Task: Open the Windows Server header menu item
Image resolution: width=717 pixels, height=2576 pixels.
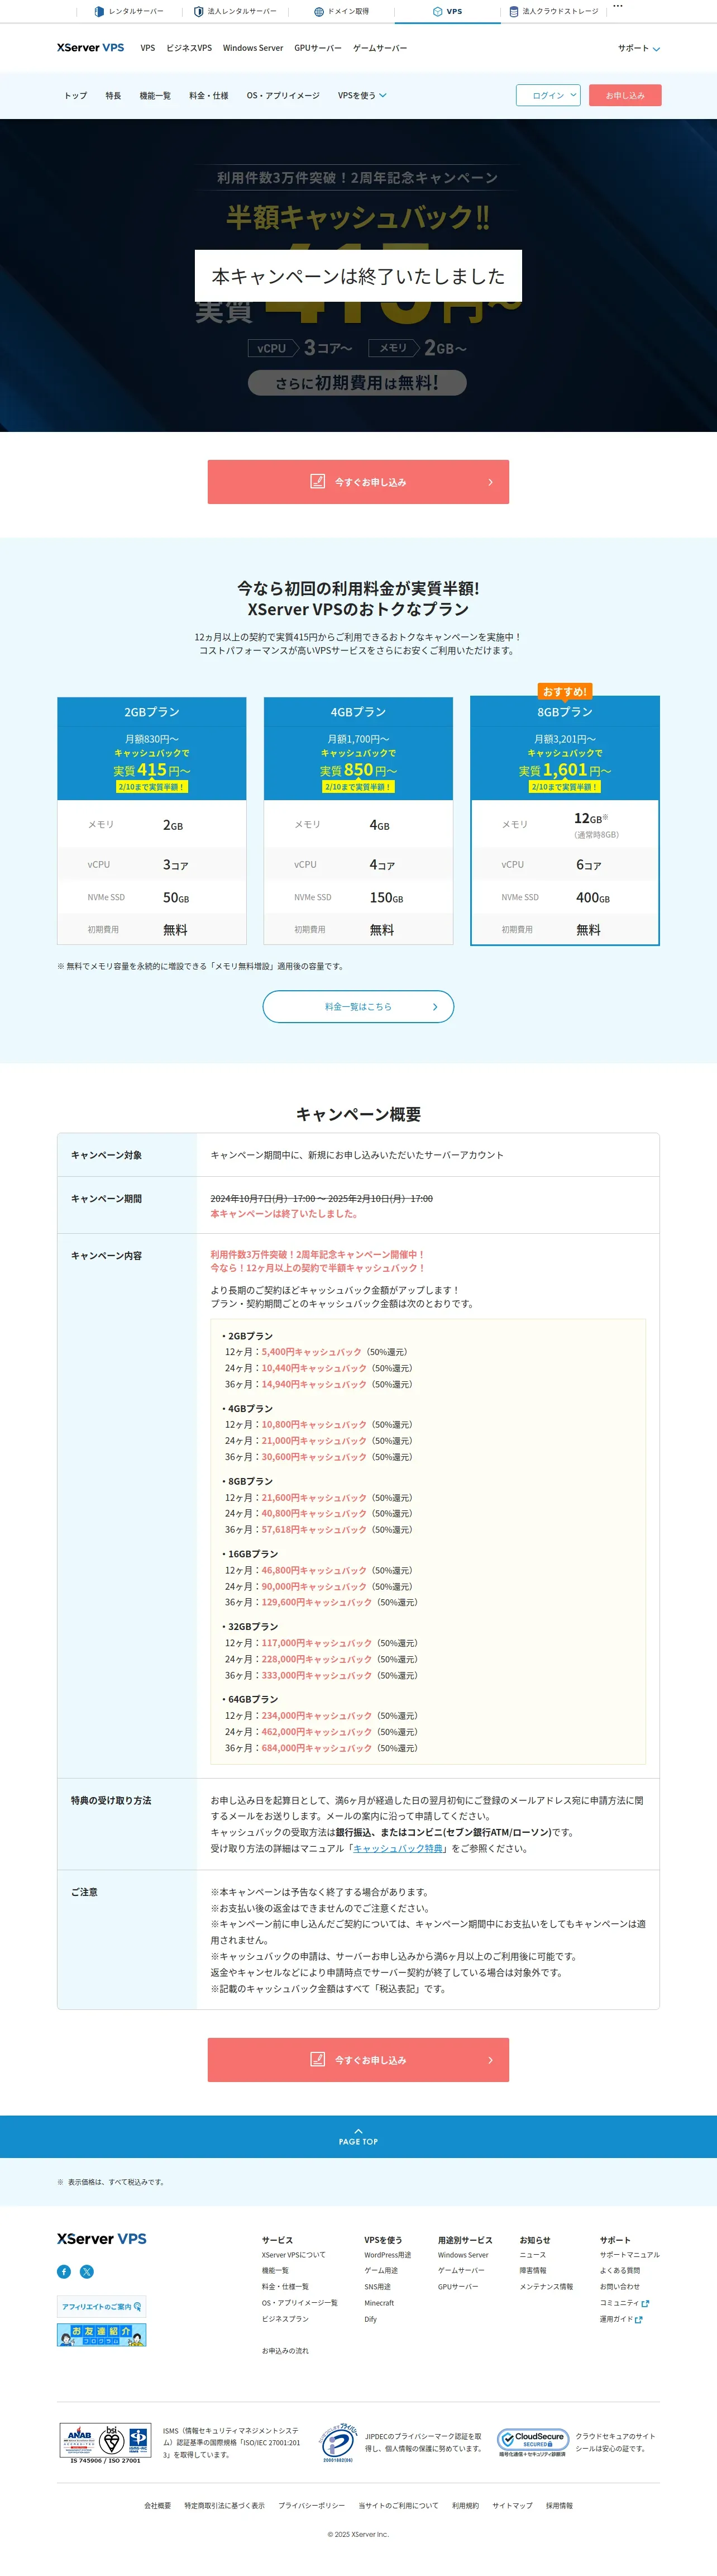Action: click(x=253, y=48)
